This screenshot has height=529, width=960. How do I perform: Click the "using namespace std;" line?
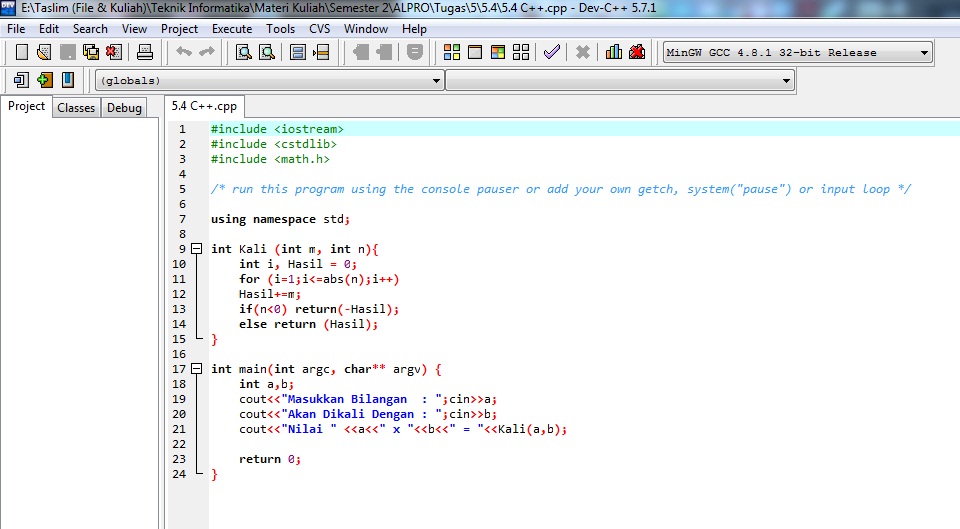[280, 219]
